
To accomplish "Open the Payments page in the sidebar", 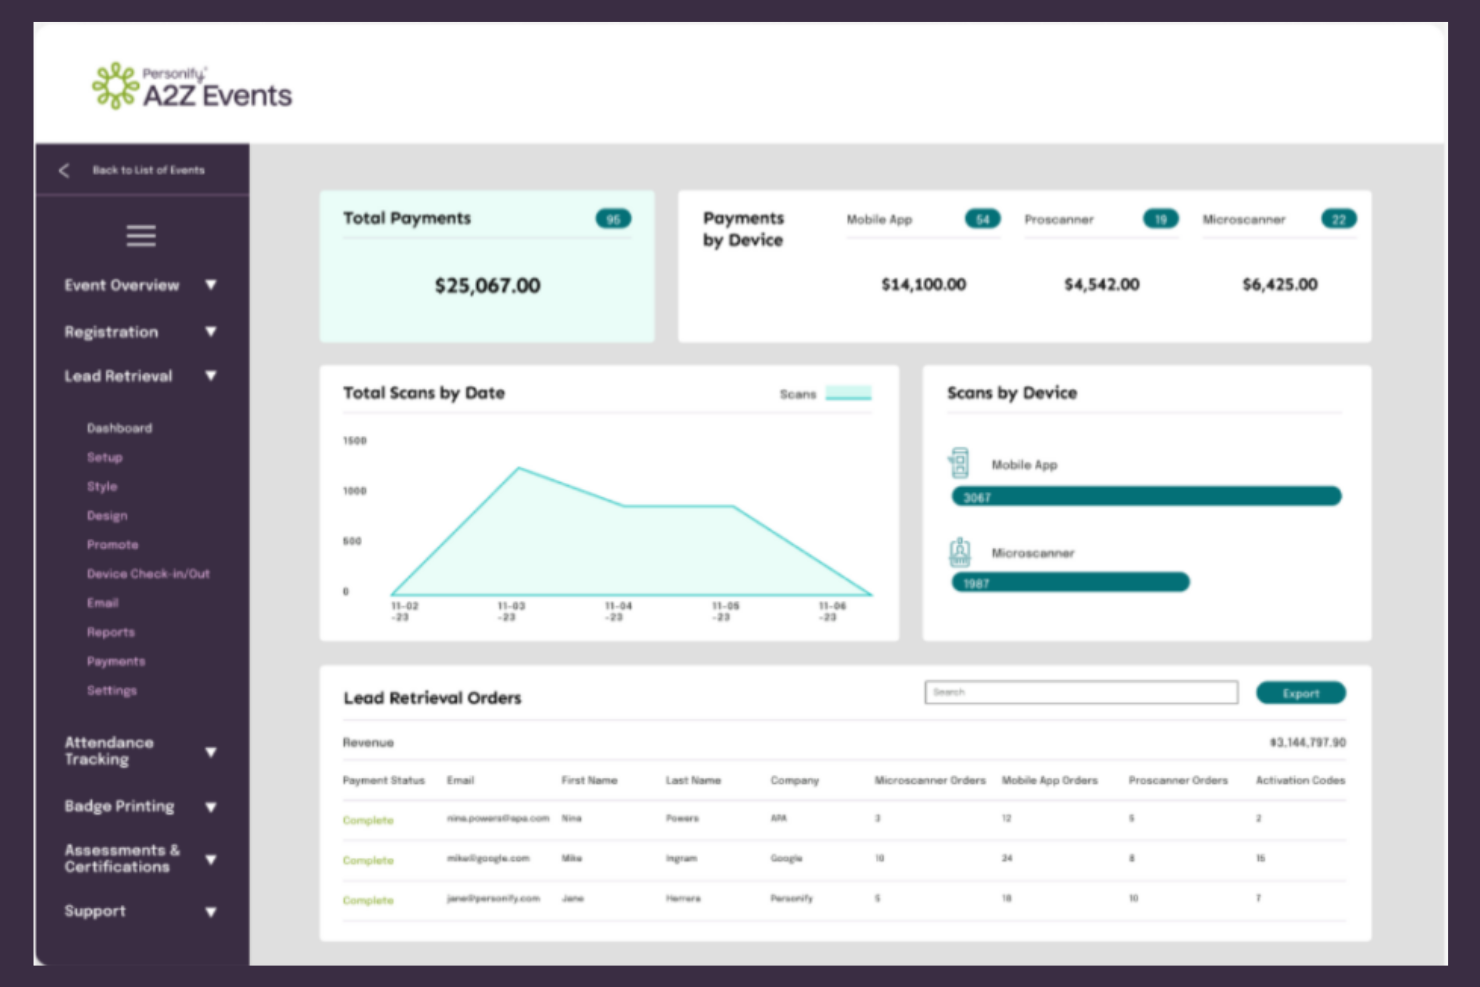I will point(116,661).
